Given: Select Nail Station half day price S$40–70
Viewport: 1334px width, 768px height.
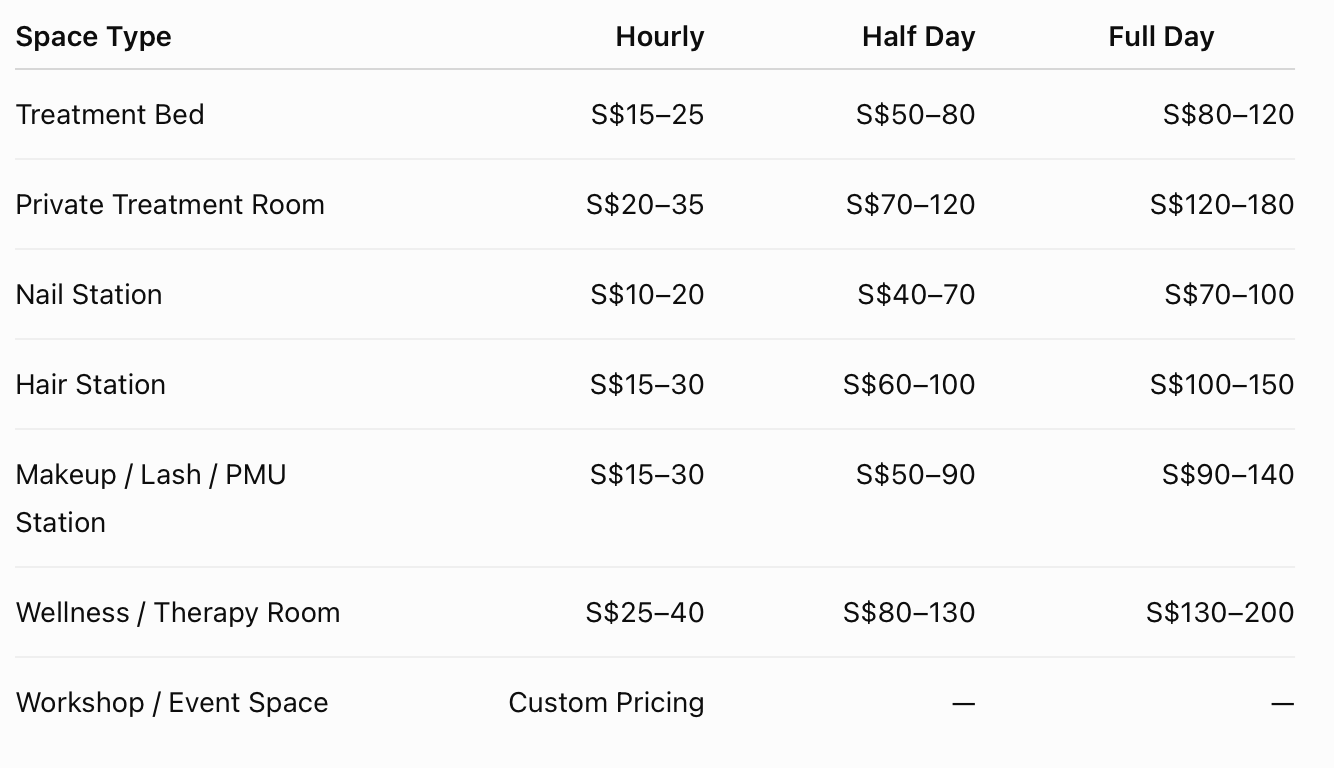Looking at the screenshot, I should (x=916, y=294).
